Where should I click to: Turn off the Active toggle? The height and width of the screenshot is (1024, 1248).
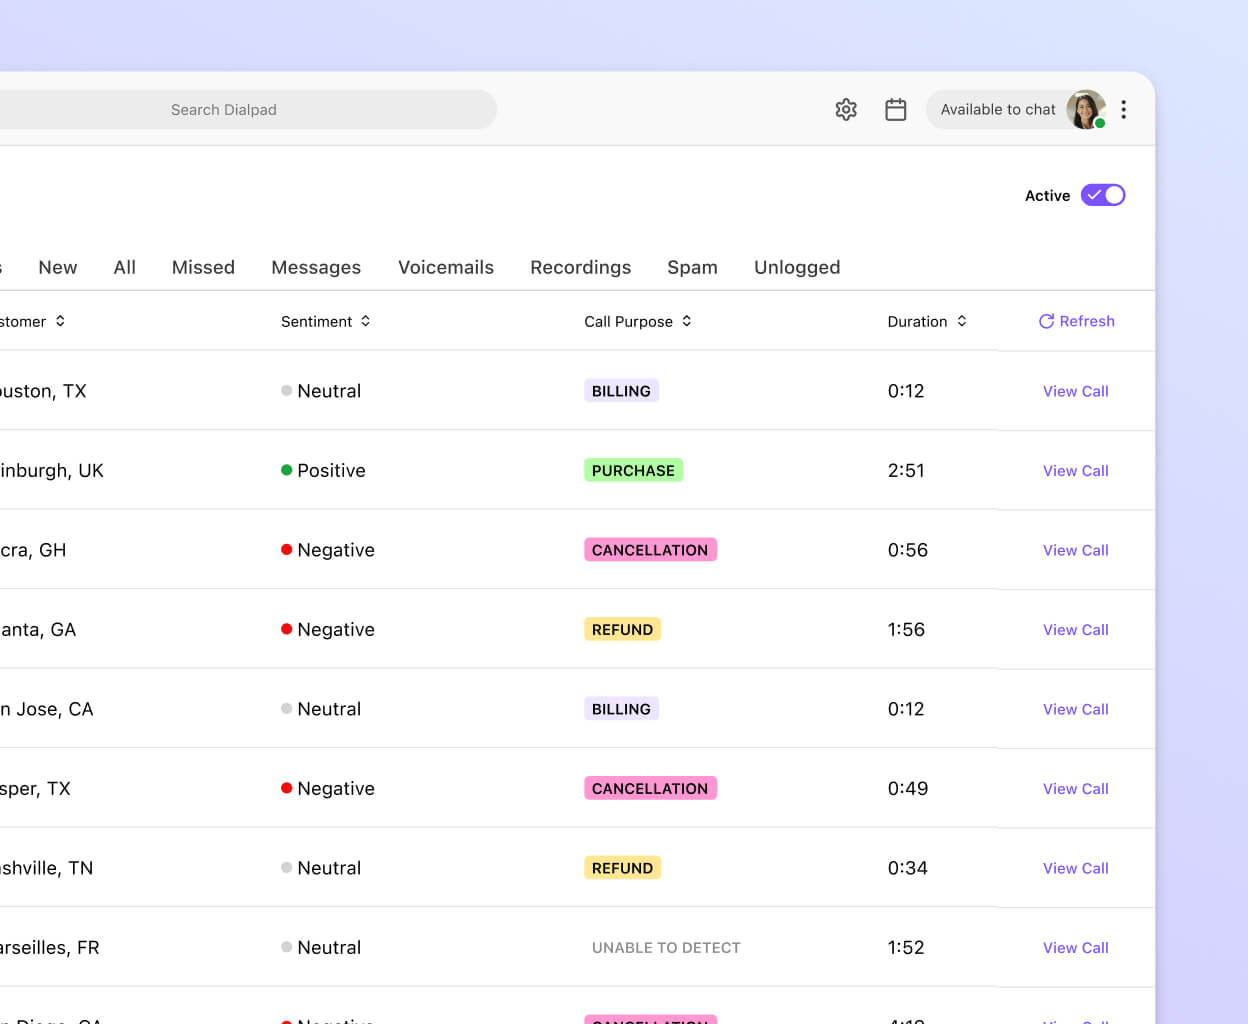point(1103,195)
